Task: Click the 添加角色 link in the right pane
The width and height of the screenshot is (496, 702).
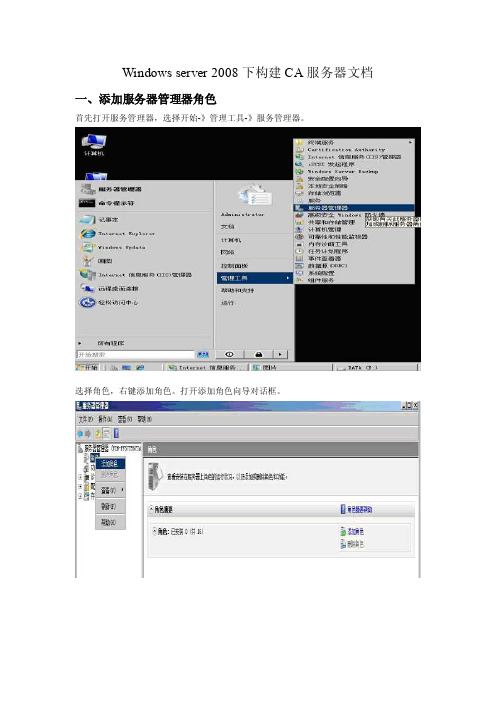Action: (x=352, y=531)
